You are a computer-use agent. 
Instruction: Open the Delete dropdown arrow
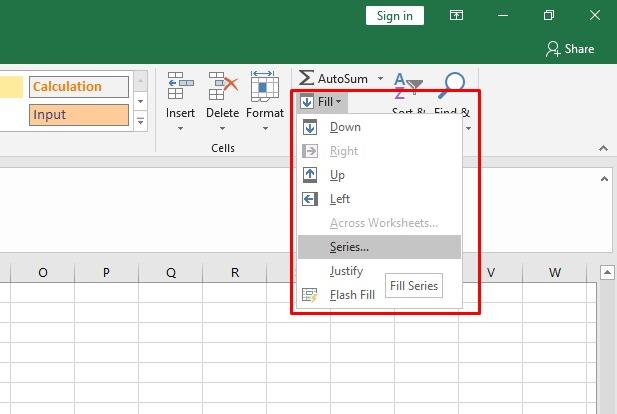click(222, 128)
